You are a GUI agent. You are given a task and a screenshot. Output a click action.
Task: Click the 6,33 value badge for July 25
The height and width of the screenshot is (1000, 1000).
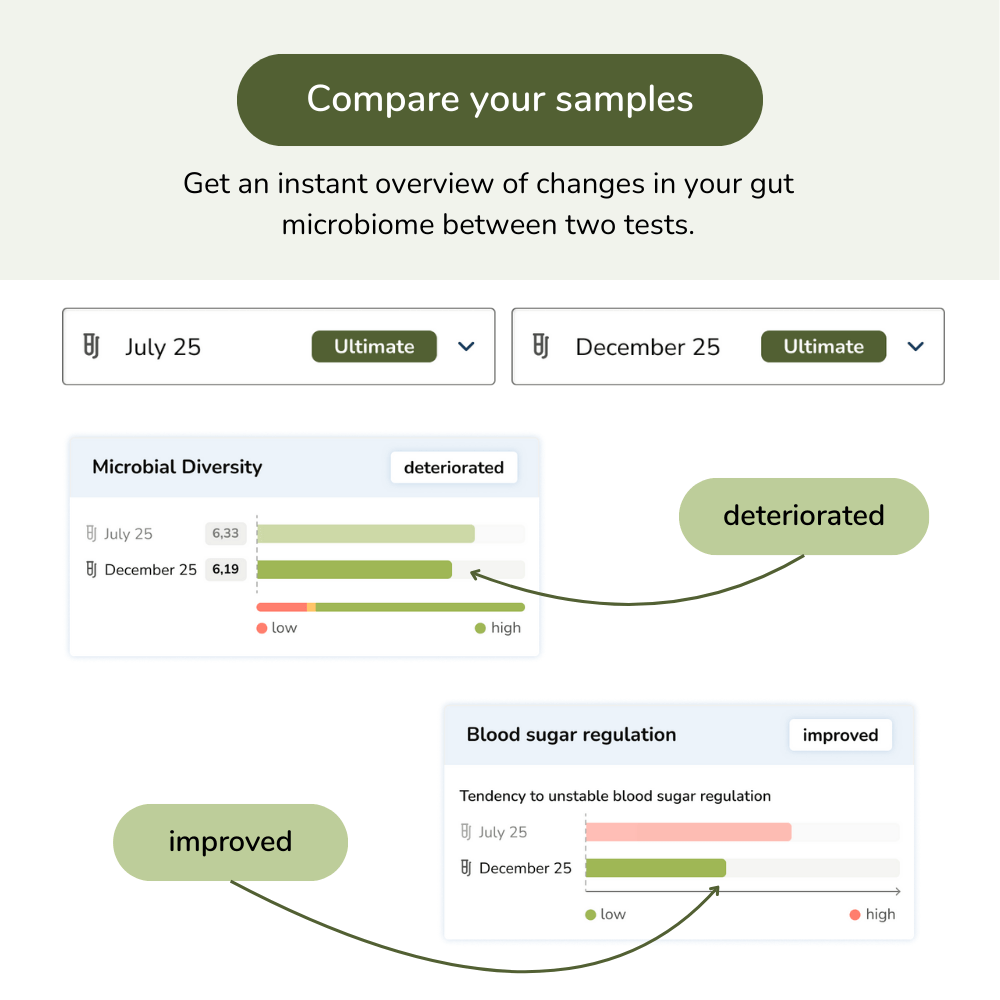225,534
